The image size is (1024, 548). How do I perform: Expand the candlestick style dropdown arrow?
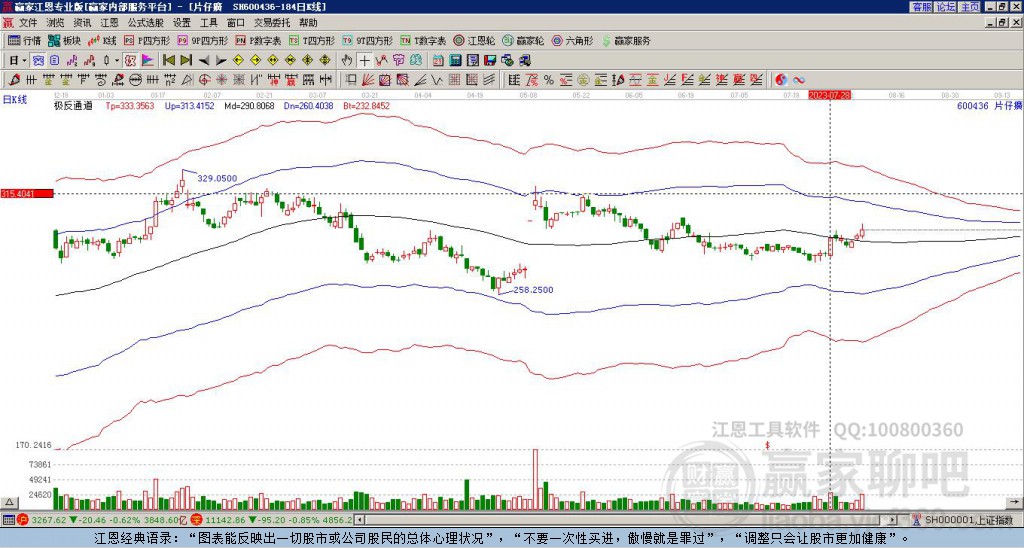tap(117, 61)
